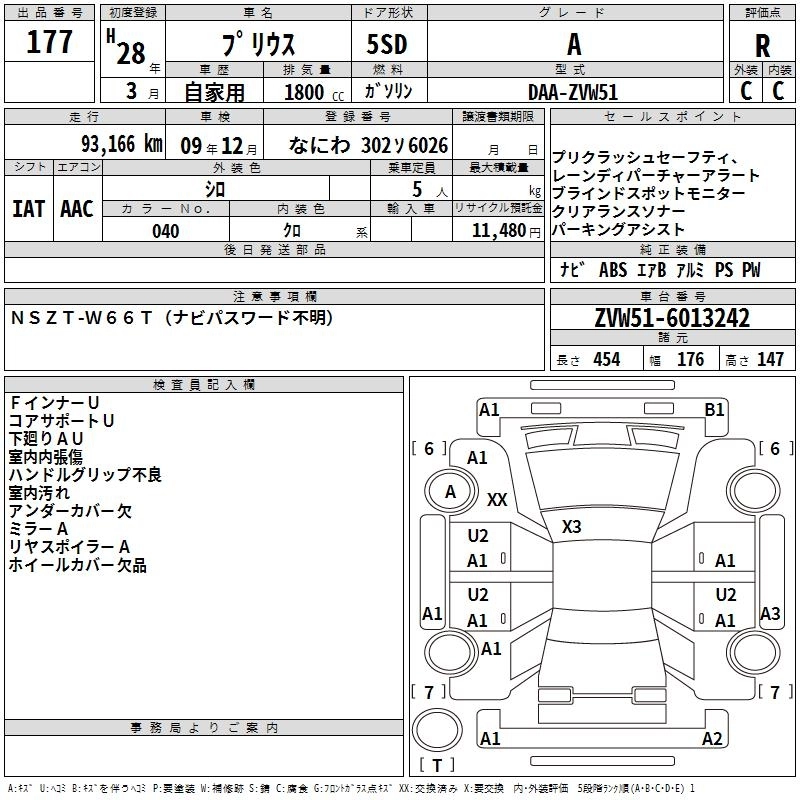Select model code DAA-ZVW51
Image resolution: width=800 pixels, height=800 pixels.
pyautogui.click(x=574, y=91)
